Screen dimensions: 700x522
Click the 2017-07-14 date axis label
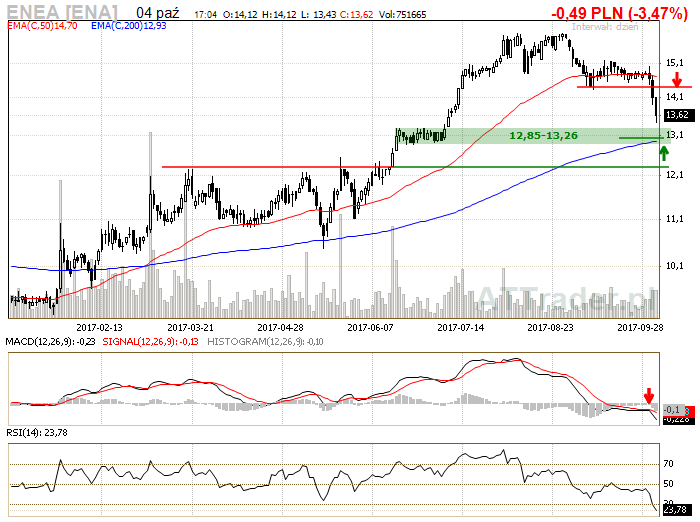pos(460,328)
